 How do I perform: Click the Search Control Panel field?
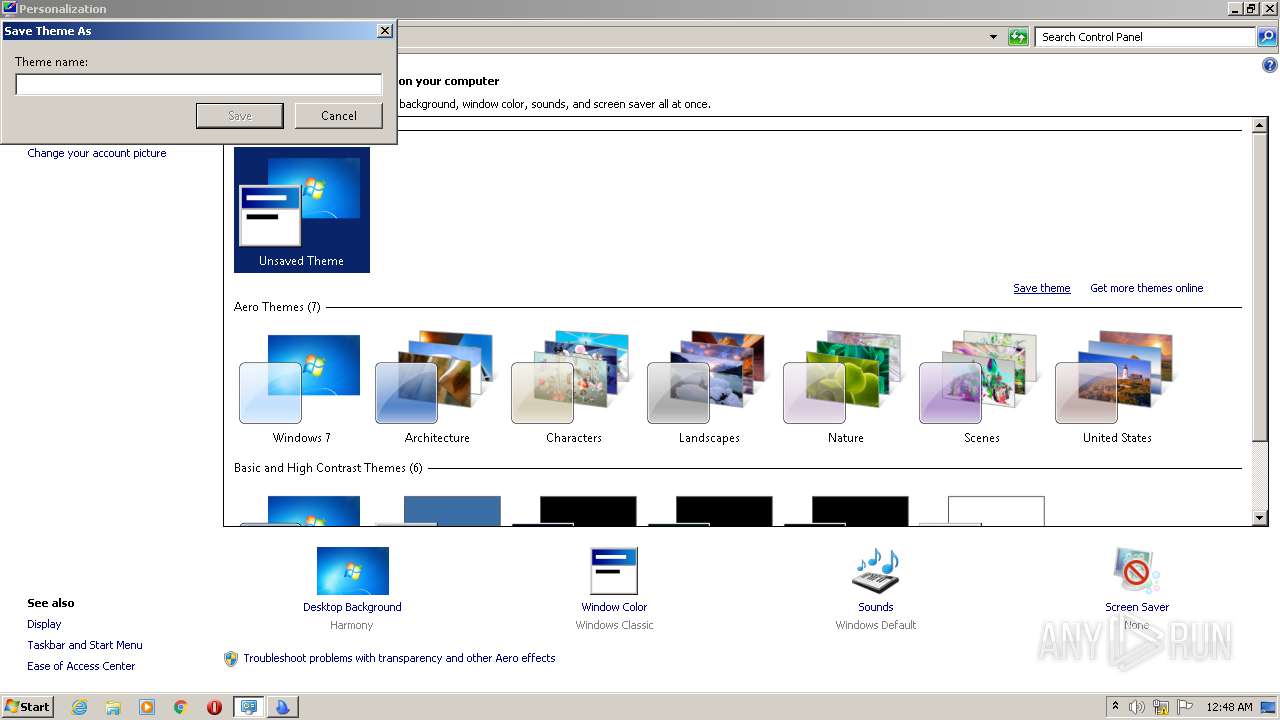[x=1145, y=37]
